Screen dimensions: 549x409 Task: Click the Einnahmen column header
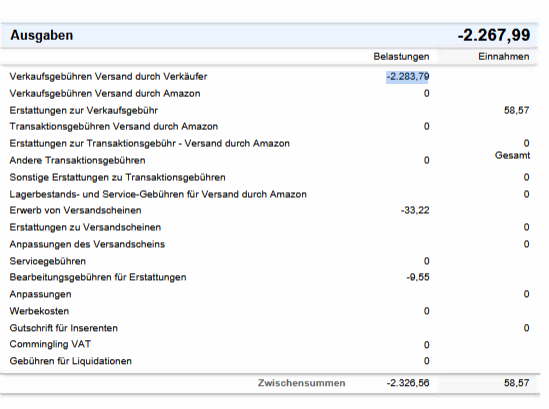coord(503,56)
